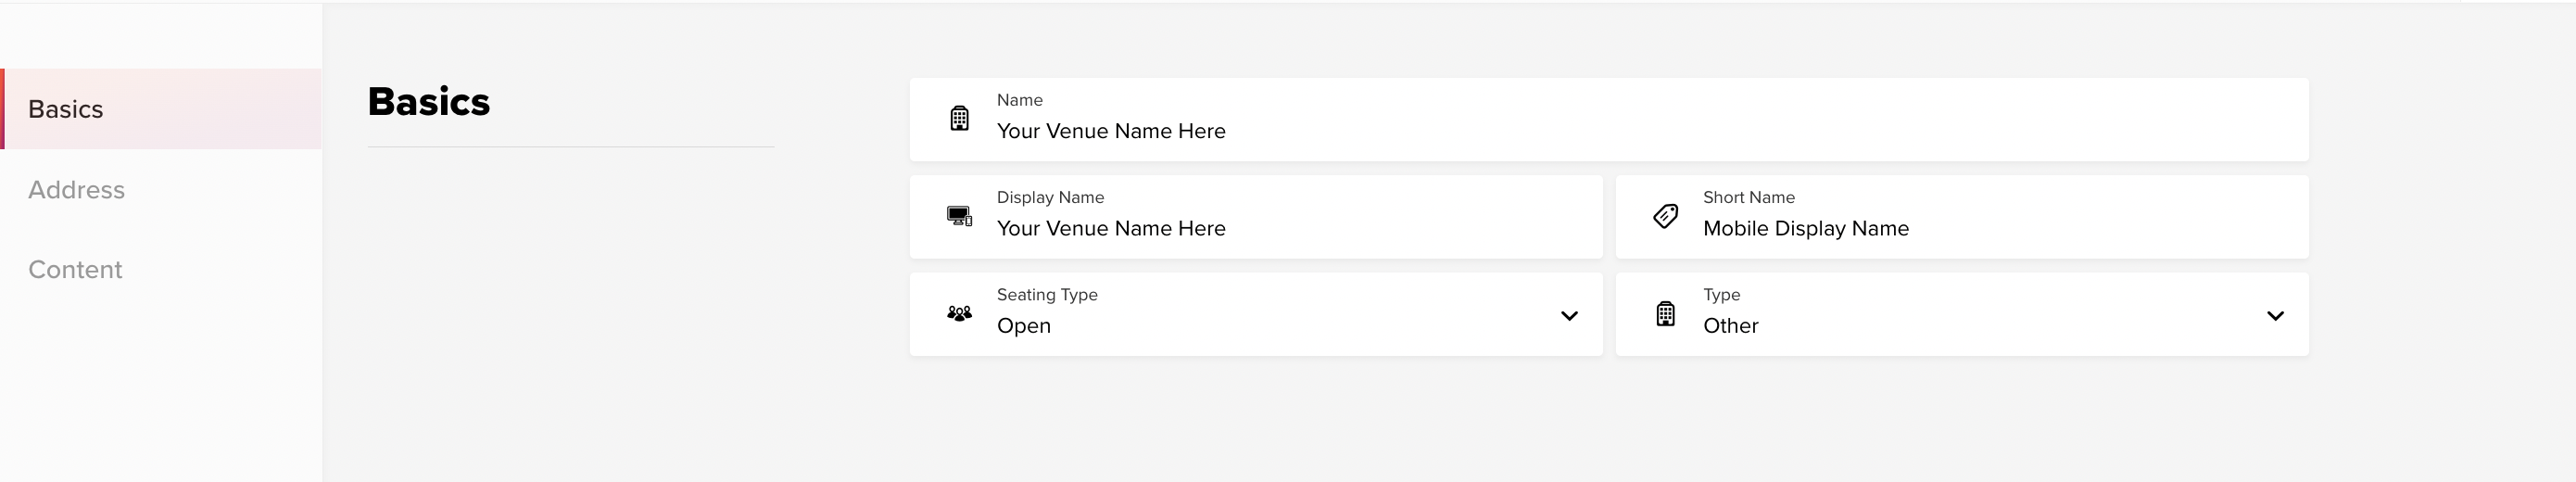Click the monitor icon beside Display Name
2576x482 pixels.
[959, 216]
